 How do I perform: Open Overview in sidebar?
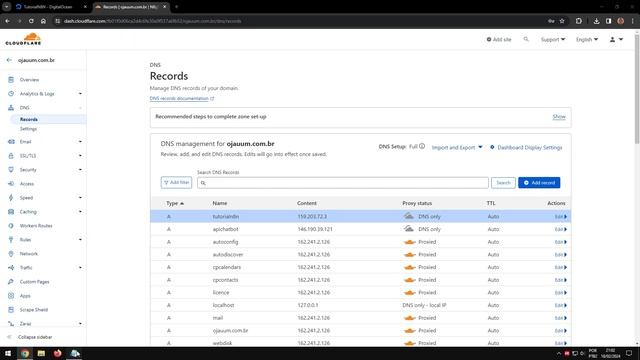(29, 80)
